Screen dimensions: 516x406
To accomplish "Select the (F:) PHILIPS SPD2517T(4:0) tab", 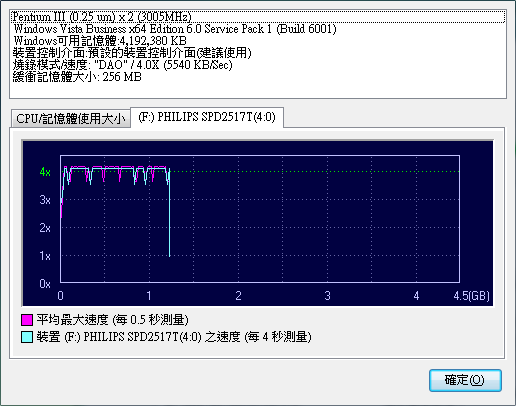I will point(207,117).
